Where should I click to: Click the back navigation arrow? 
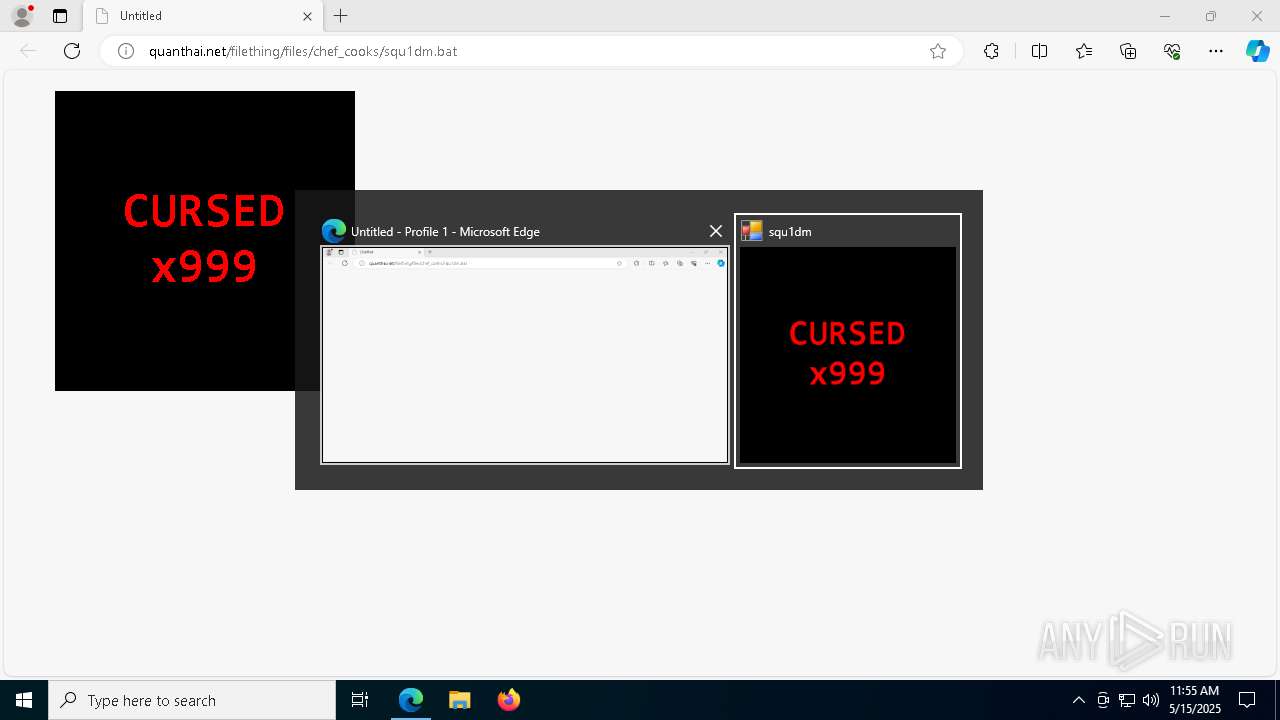(x=28, y=51)
